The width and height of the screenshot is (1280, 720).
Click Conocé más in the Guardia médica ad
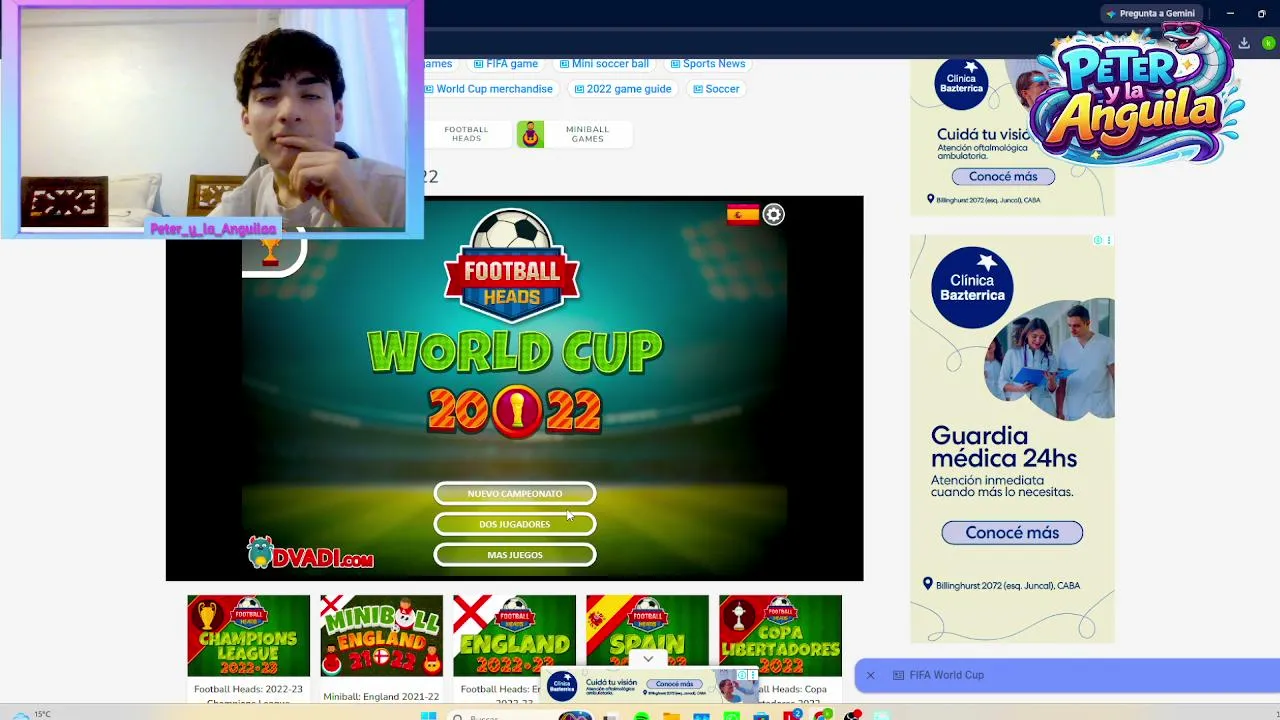[1012, 533]
